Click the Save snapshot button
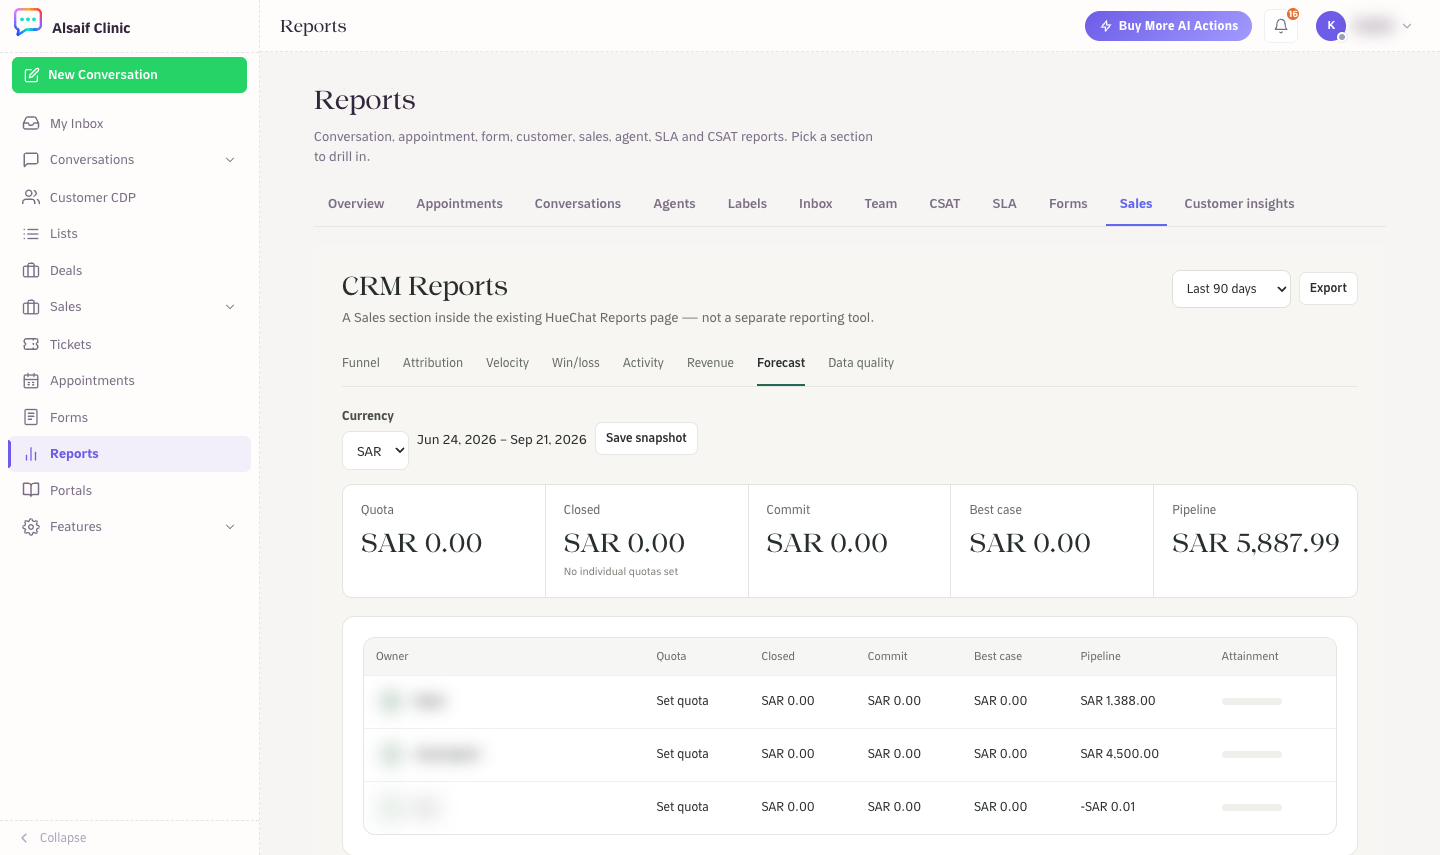The image size is (1440, 855). tap(646, 438)
